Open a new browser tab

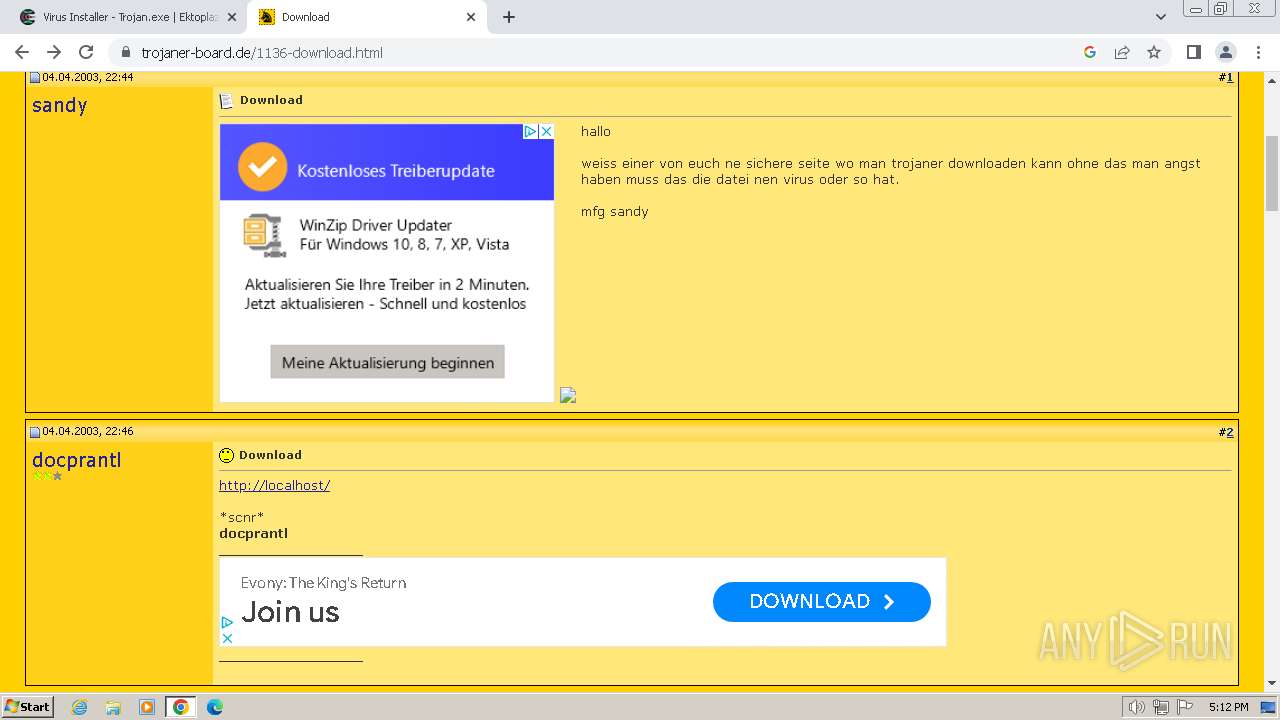509,17
